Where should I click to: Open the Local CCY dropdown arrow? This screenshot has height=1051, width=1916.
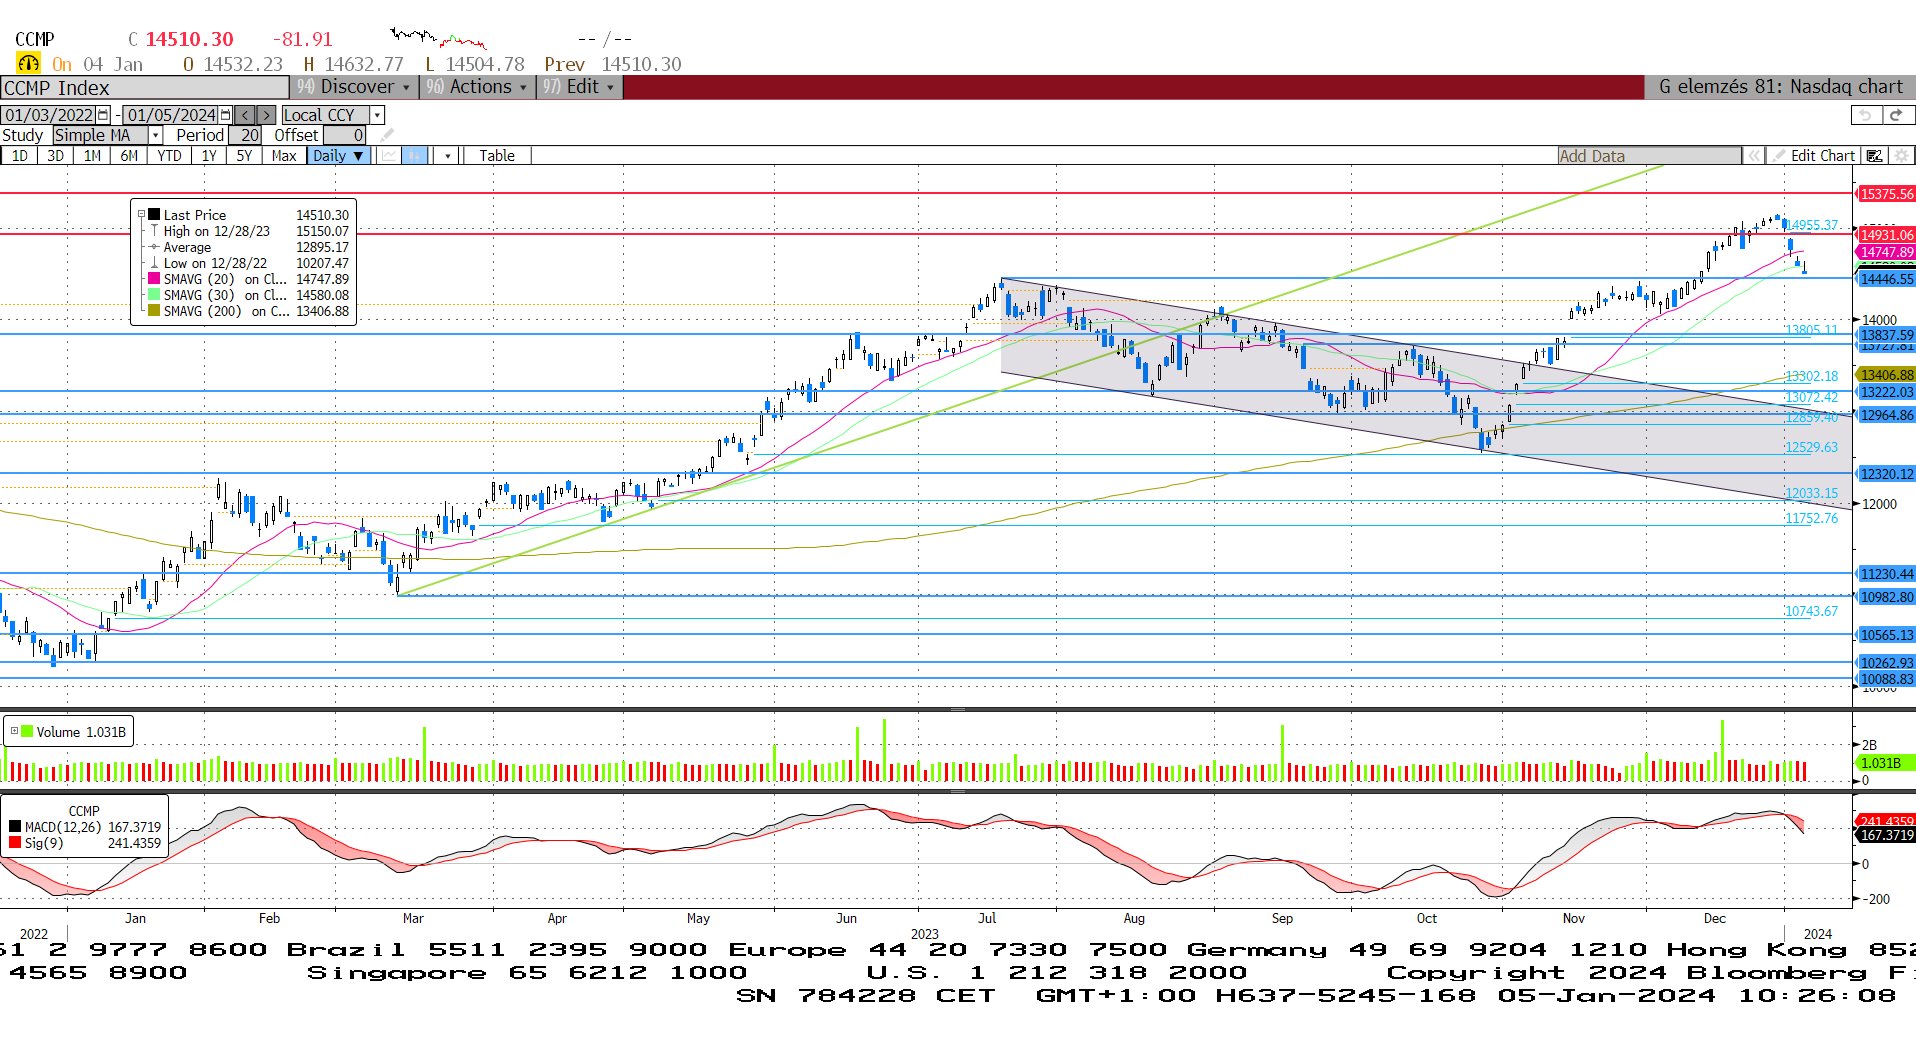[377, 115]
